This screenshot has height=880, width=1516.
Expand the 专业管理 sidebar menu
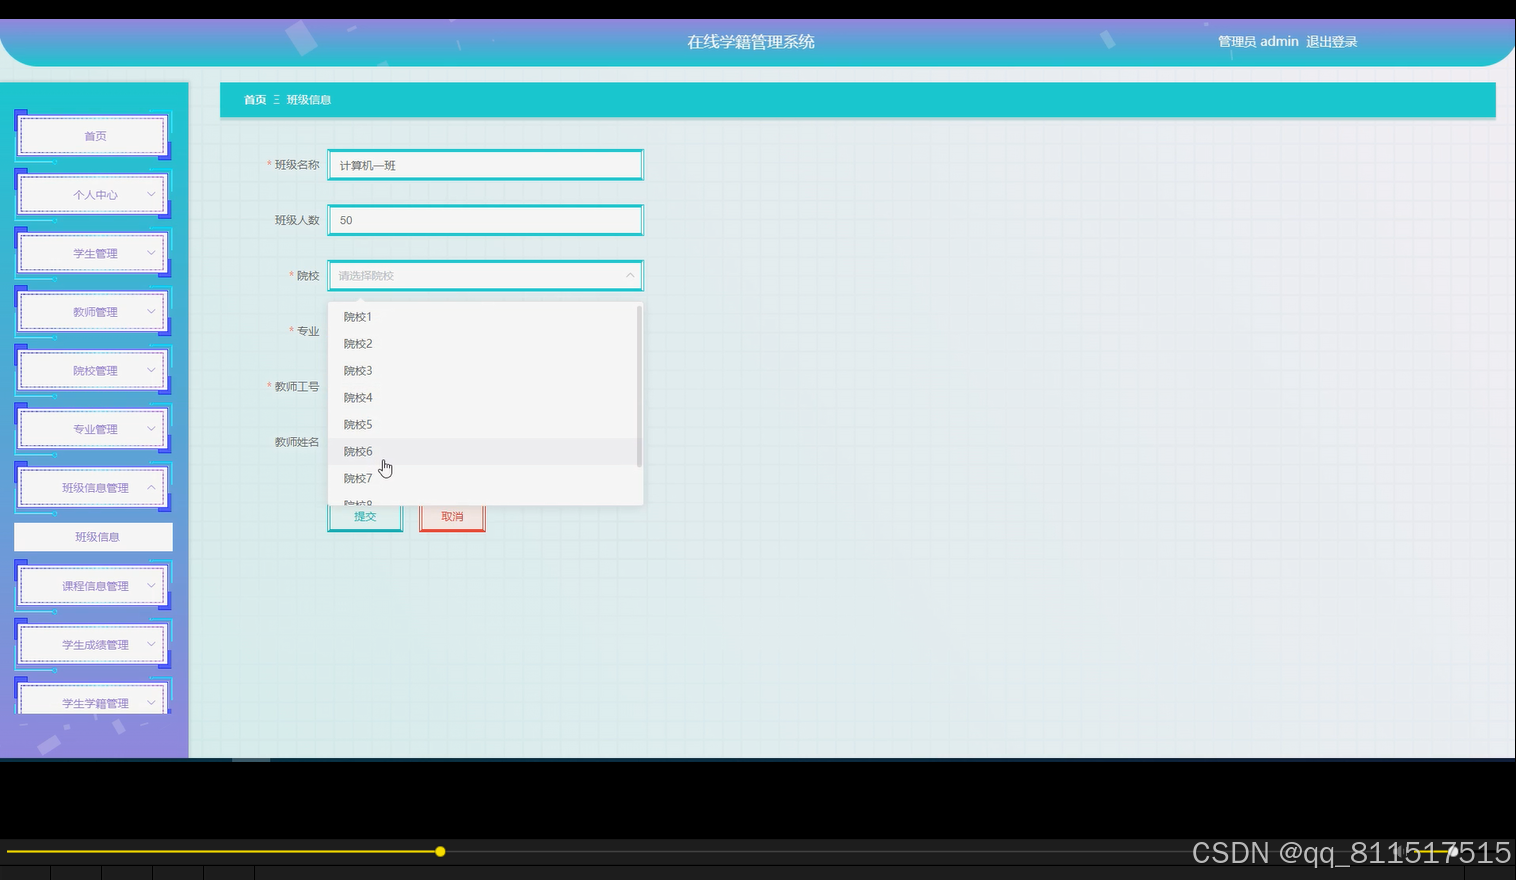pyautogui.click(x=94, y=429)
